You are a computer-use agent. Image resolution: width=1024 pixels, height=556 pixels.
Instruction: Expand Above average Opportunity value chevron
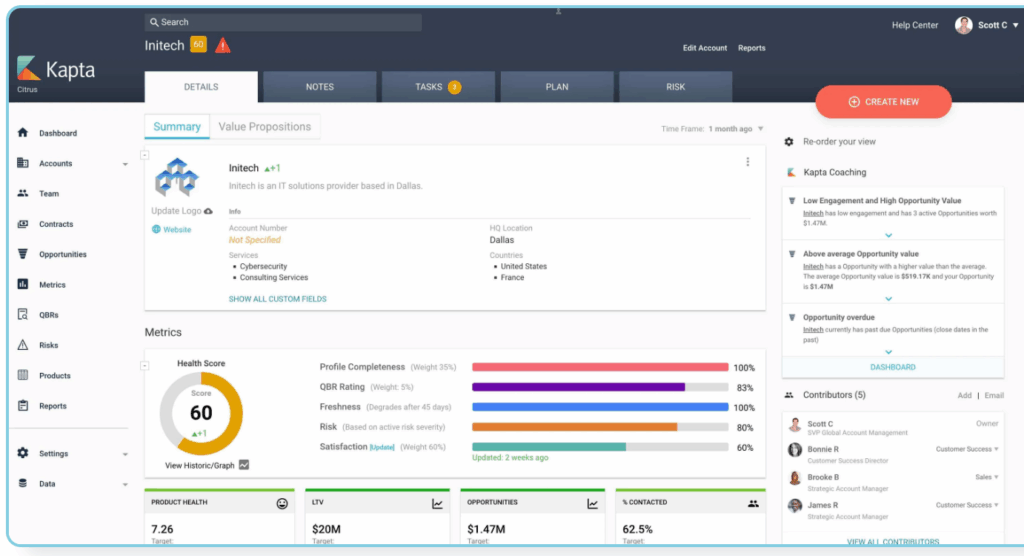click(888, 299)
